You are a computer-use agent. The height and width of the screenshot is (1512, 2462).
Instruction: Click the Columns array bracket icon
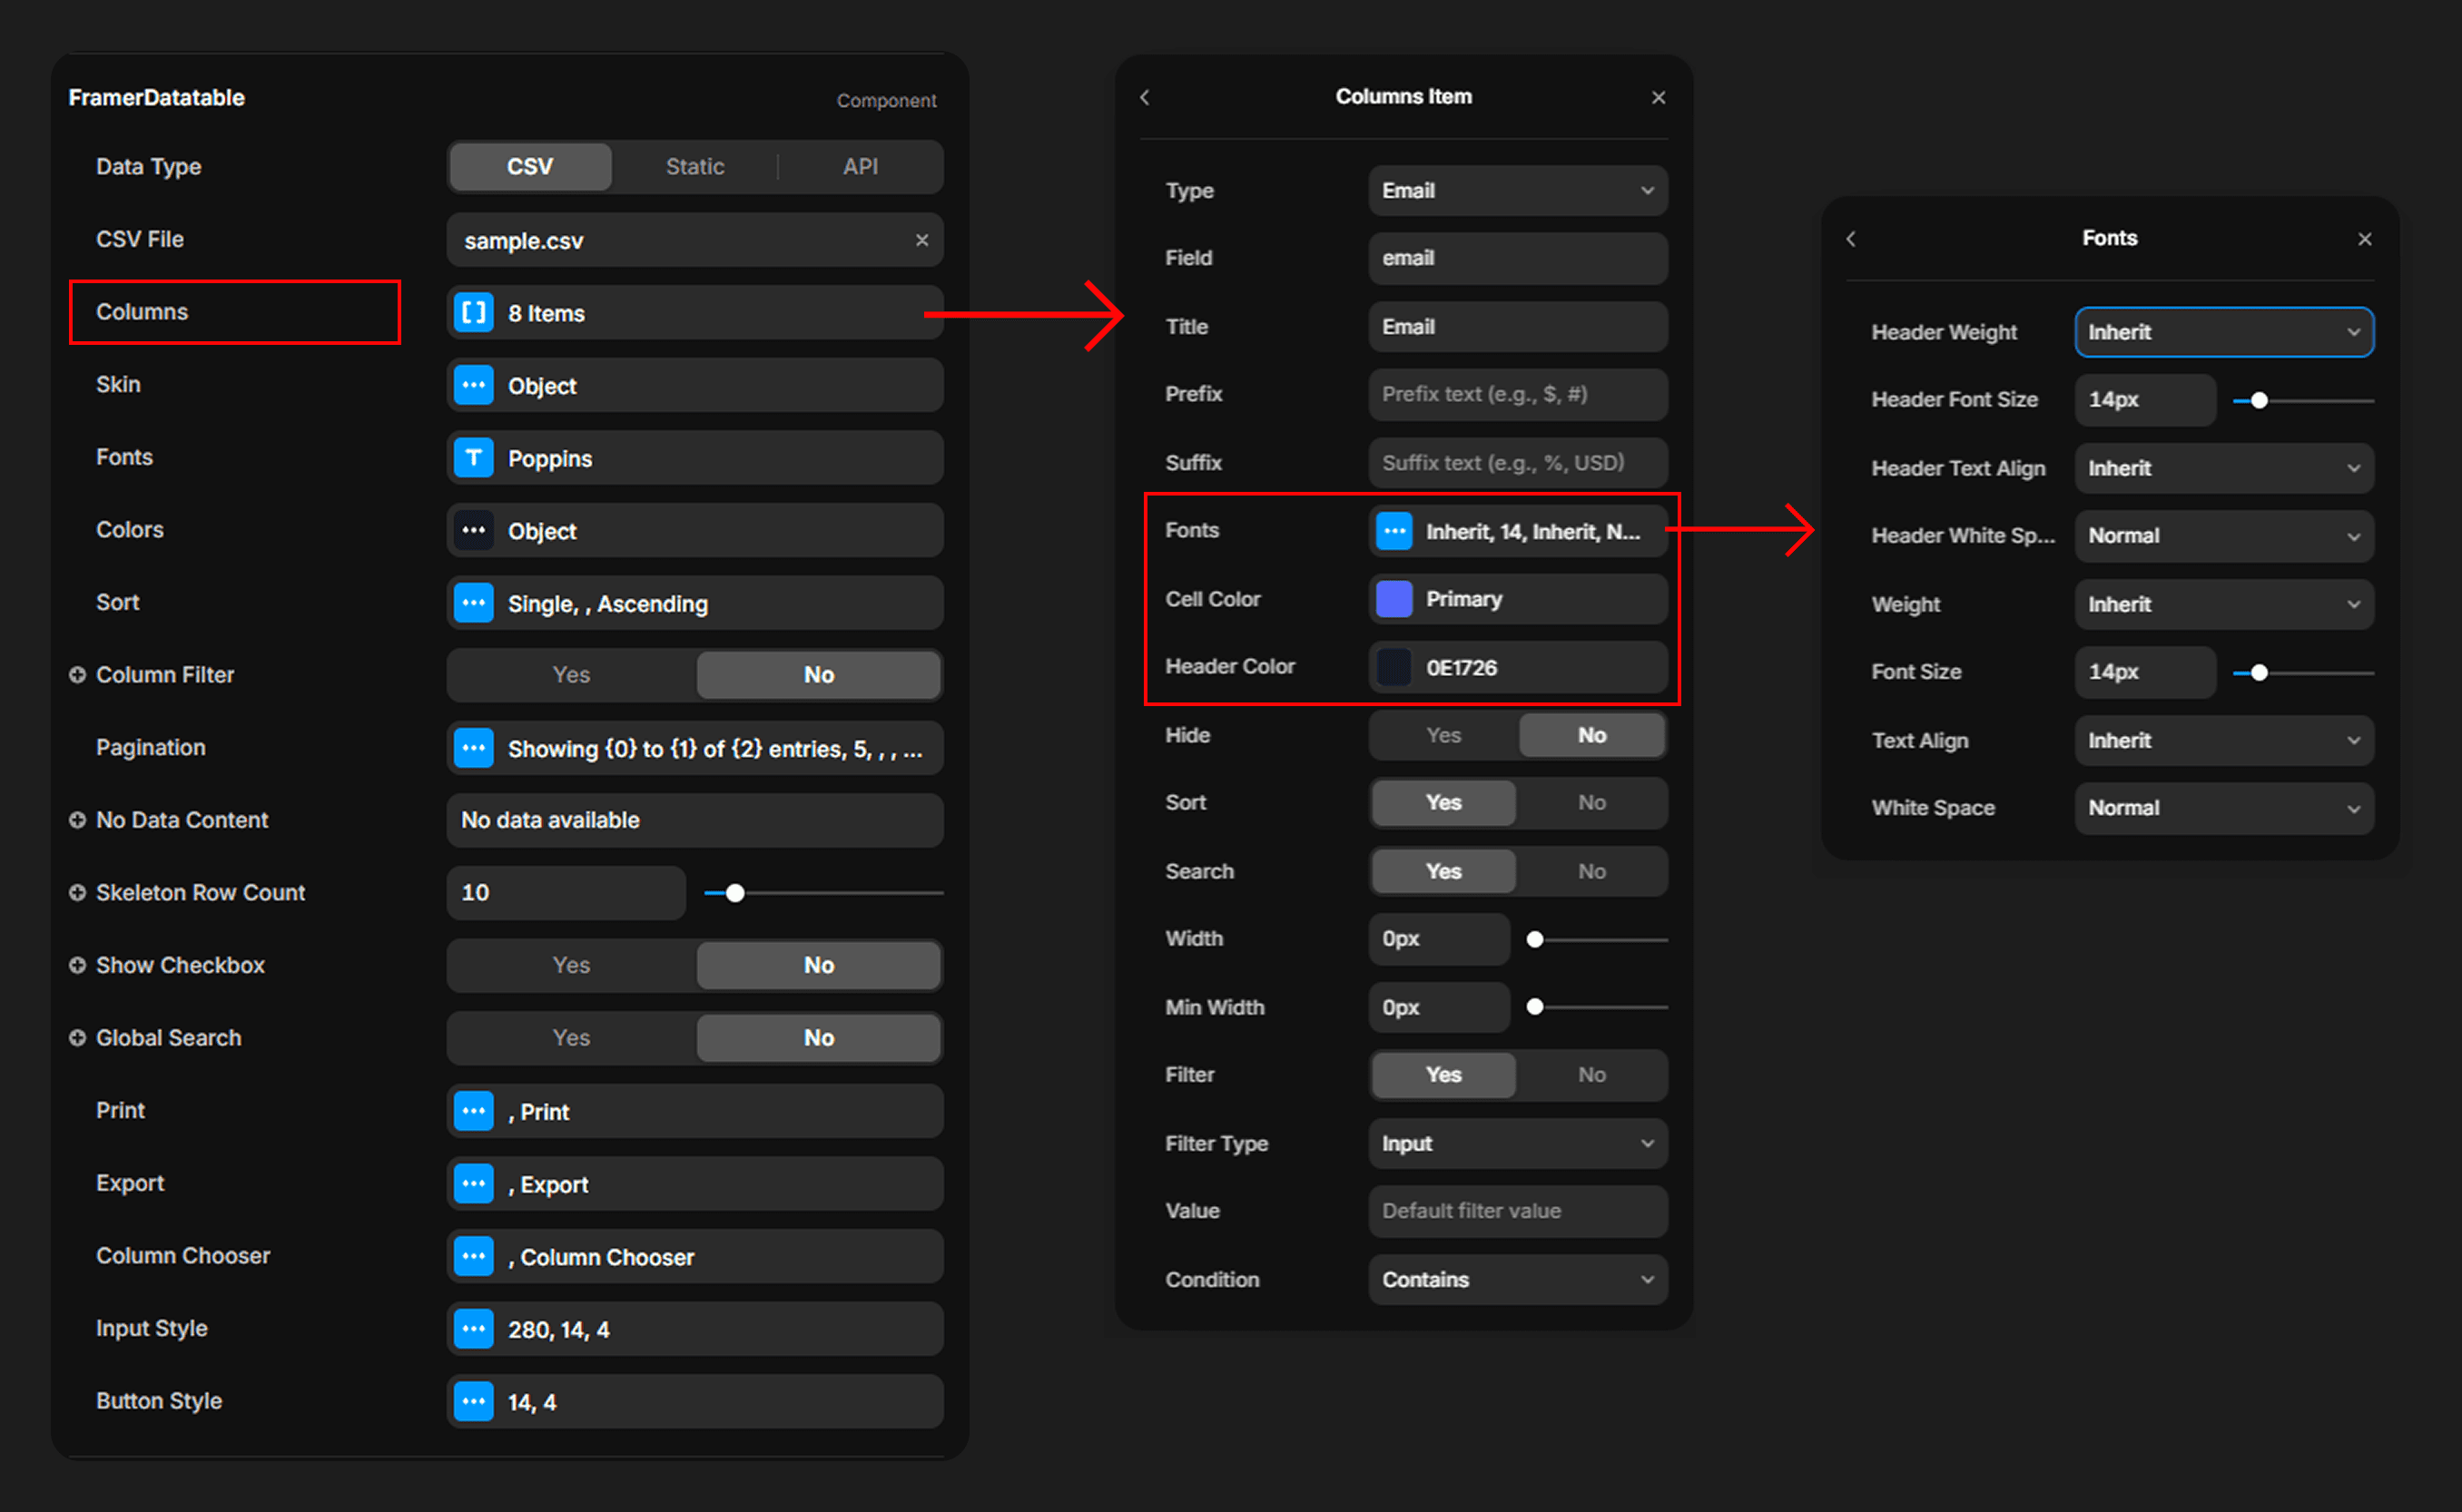[473, 313]
